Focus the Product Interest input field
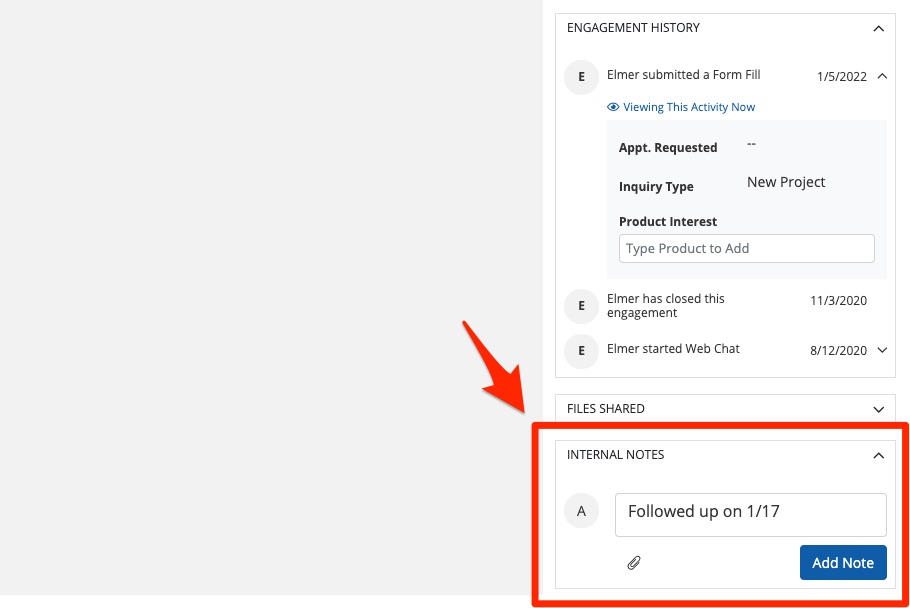Image resolution: width=910 pixels, height=608 pixels. click(746, 248)
